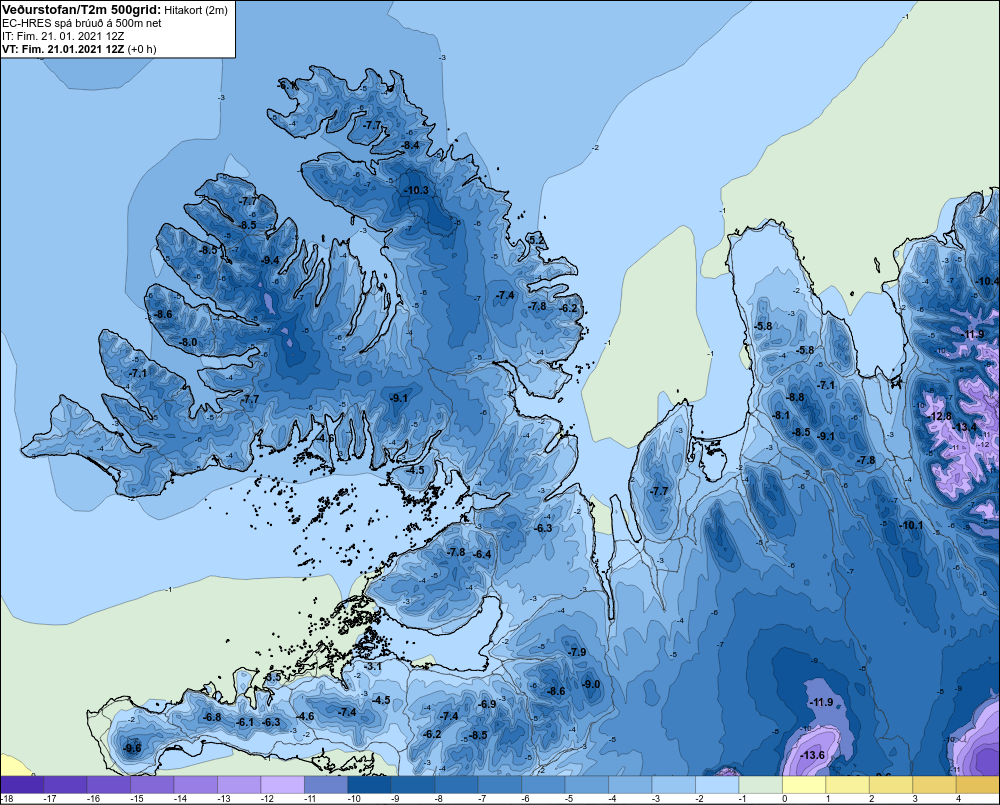1000x805 pixels.
Task: Click the -18 legend scale label
Action: tap(7, 798)
